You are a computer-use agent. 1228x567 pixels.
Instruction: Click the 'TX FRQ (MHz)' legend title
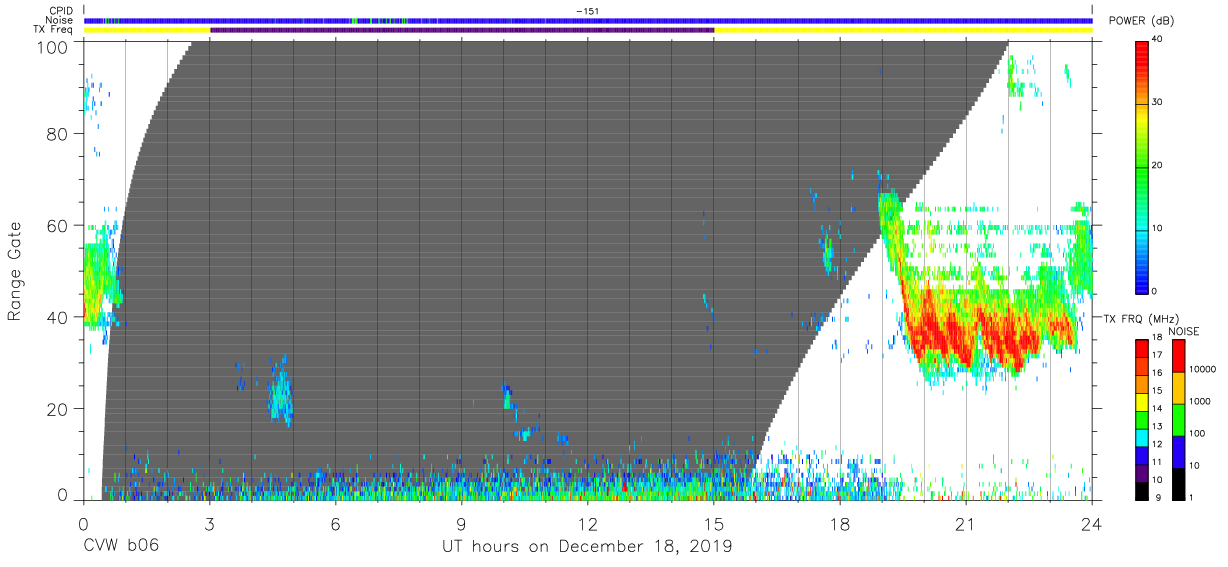click(x=1143, y=318)
